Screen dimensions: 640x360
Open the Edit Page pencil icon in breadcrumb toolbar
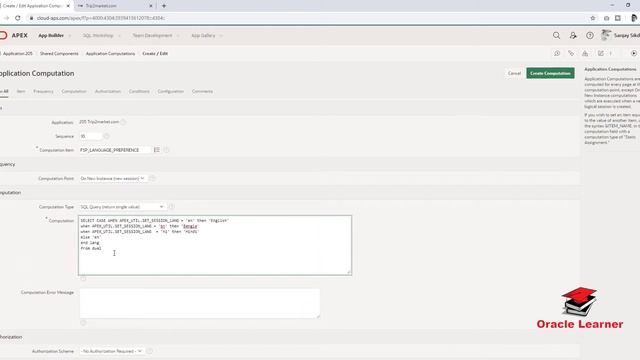[x=600, y=53]
